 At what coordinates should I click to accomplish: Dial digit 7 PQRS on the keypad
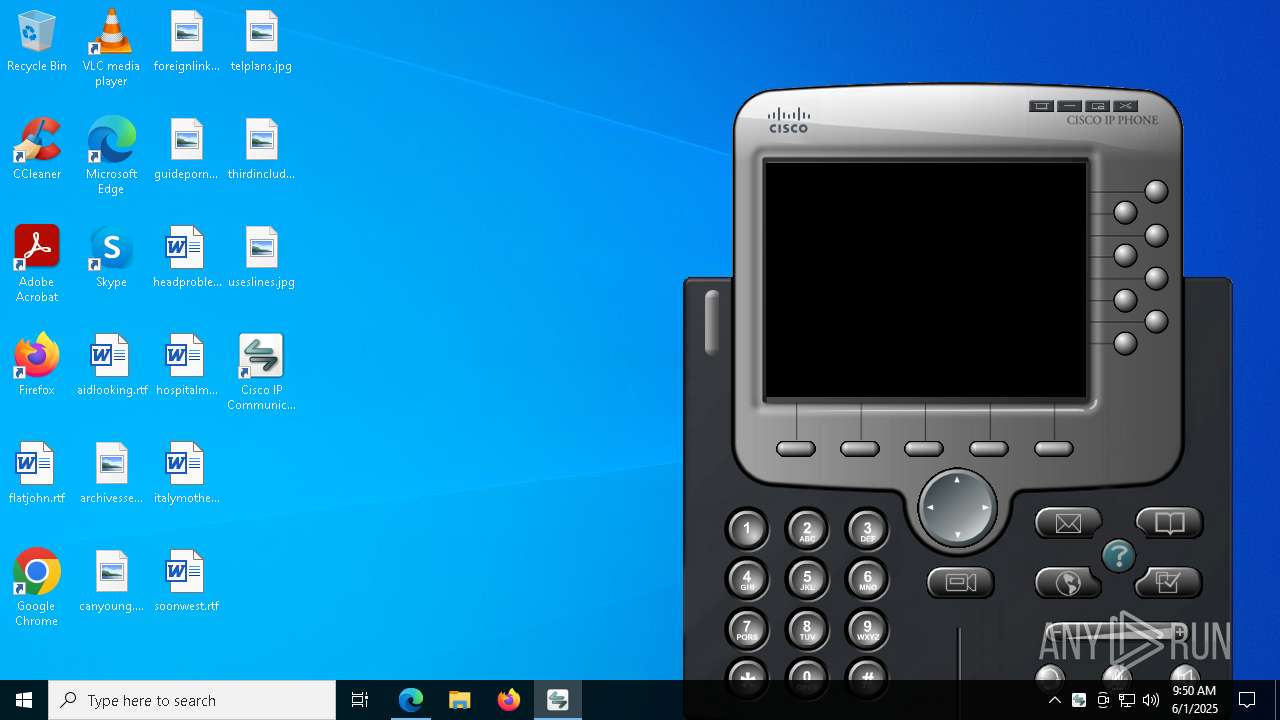(747, 629)
